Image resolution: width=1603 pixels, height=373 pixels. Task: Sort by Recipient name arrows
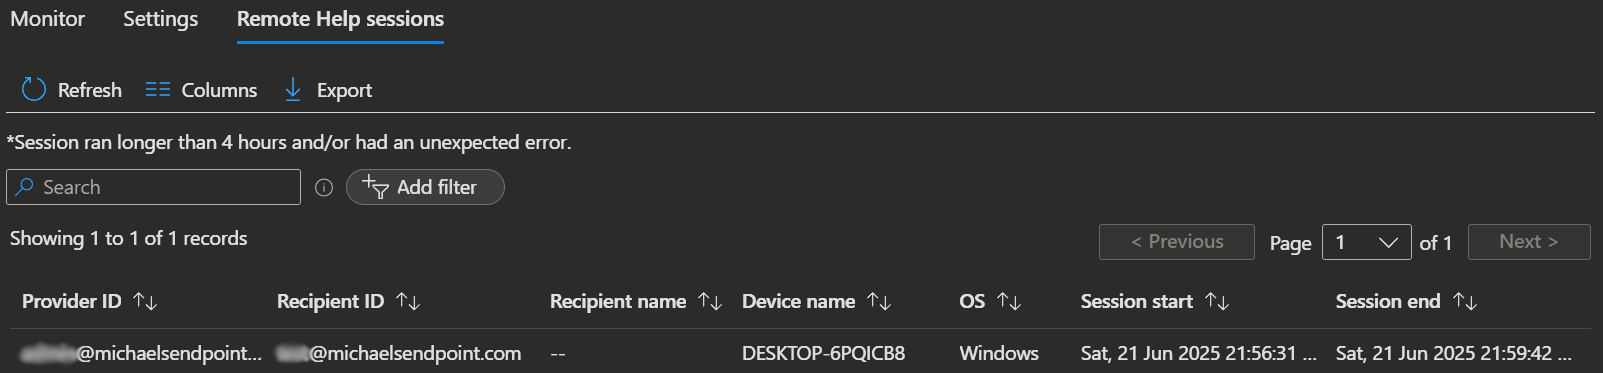(x=710, y=301)
